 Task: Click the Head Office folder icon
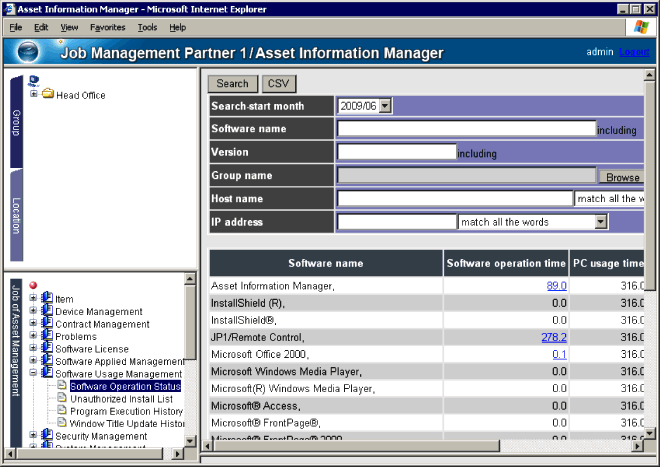coord(47,95)
